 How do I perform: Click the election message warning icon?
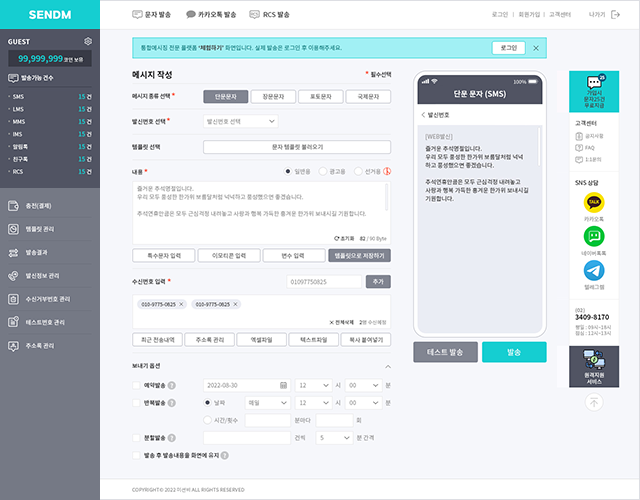387,171
